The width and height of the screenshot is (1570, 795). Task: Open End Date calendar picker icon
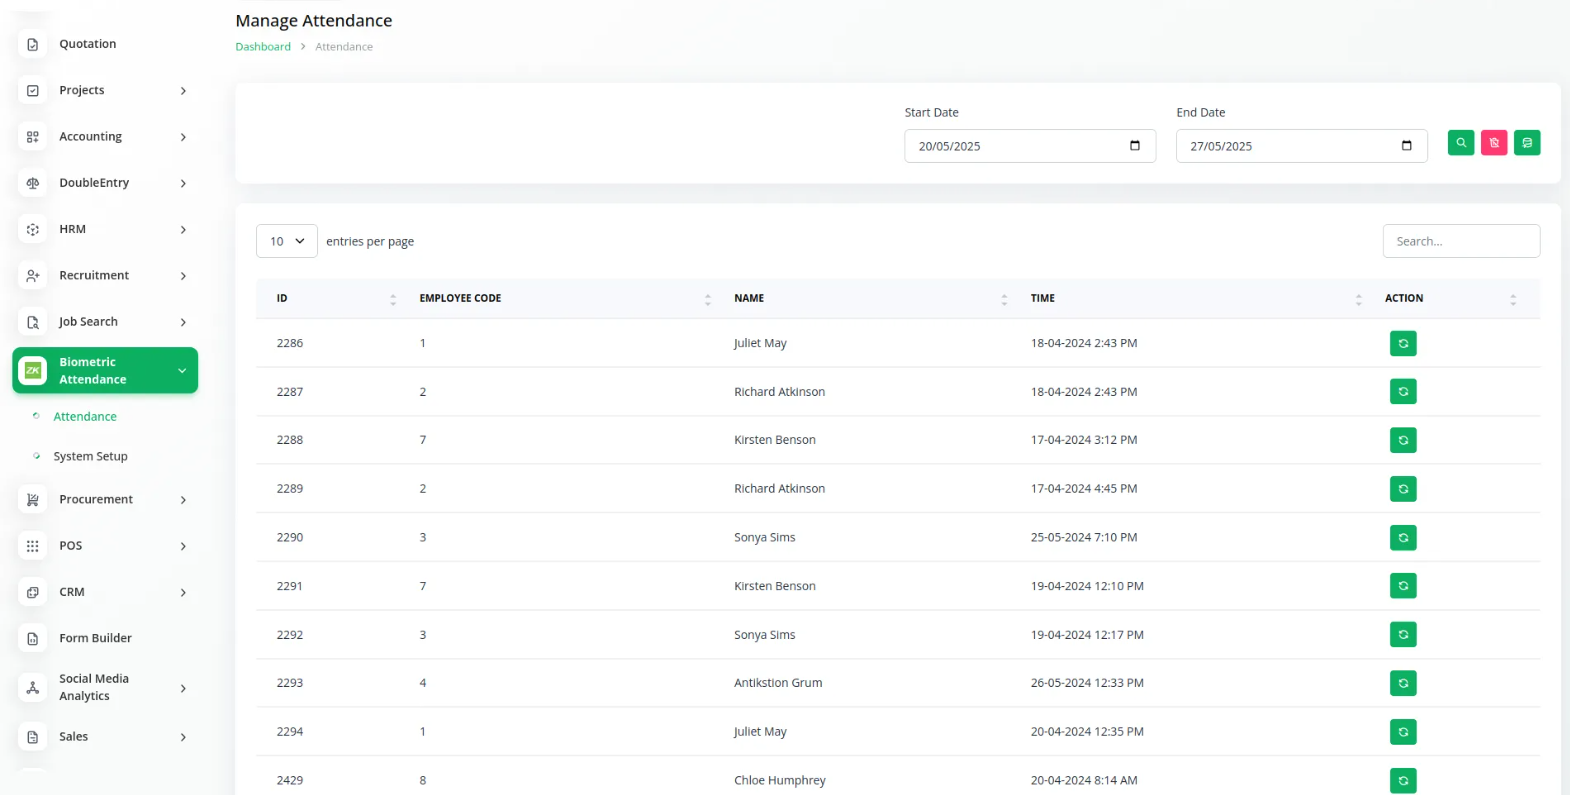[1406, 146]
